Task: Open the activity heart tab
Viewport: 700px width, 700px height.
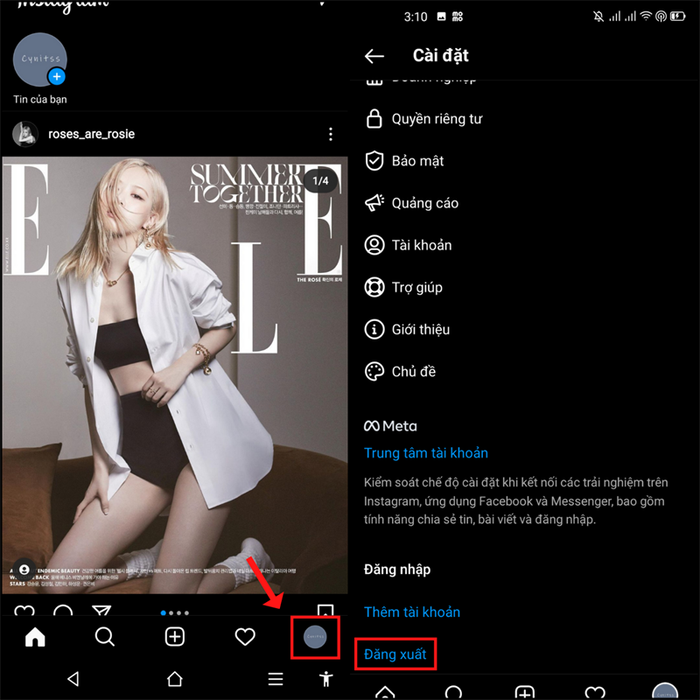Action: coord(245,637)
